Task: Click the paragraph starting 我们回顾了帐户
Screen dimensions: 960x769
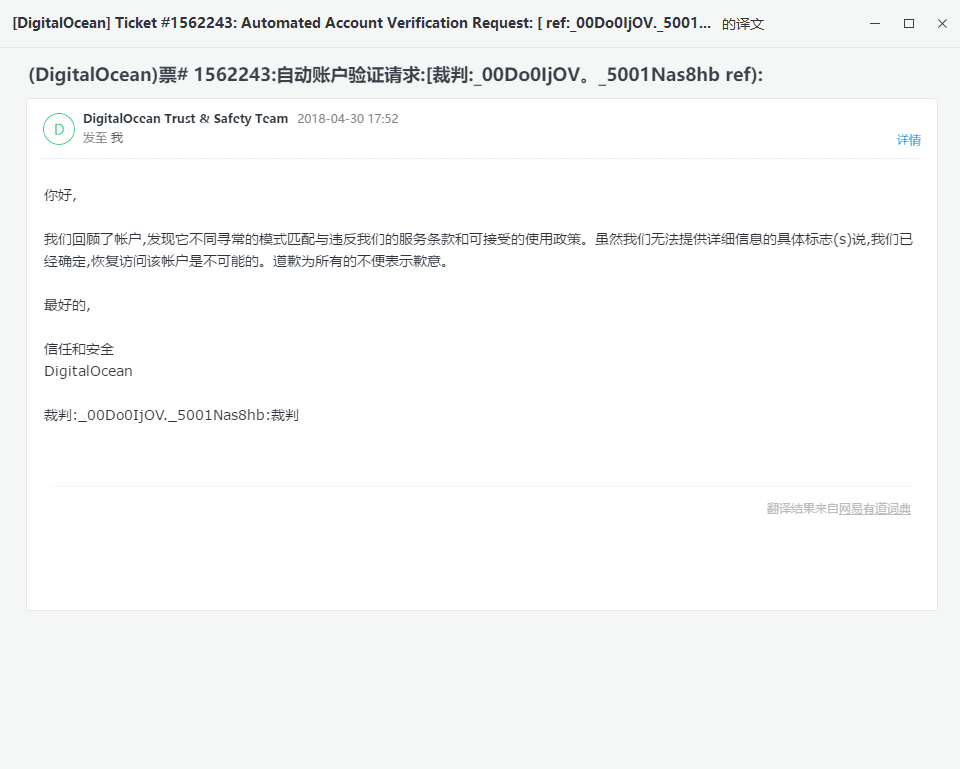Action: [478, 250]
